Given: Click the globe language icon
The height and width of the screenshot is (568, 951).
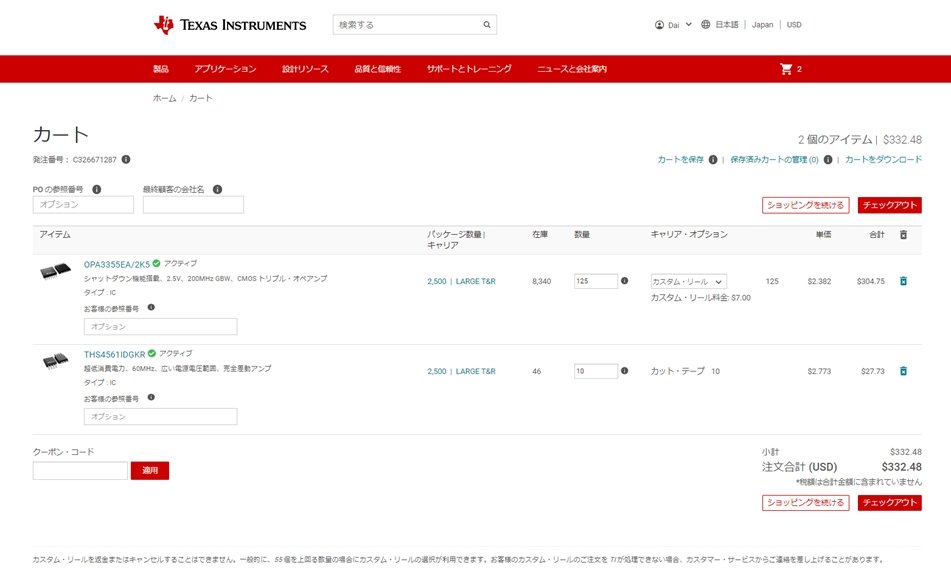Looking at the screenshot, I should [705, 25].
